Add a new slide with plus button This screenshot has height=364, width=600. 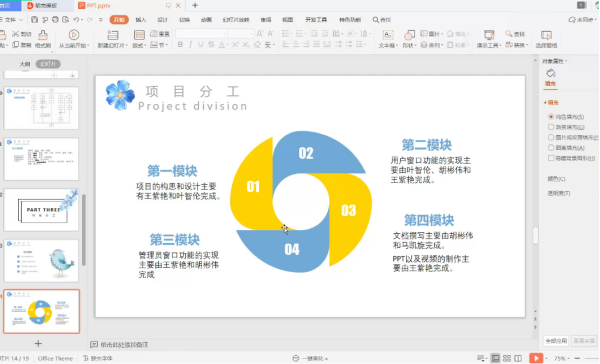(38, 343)
